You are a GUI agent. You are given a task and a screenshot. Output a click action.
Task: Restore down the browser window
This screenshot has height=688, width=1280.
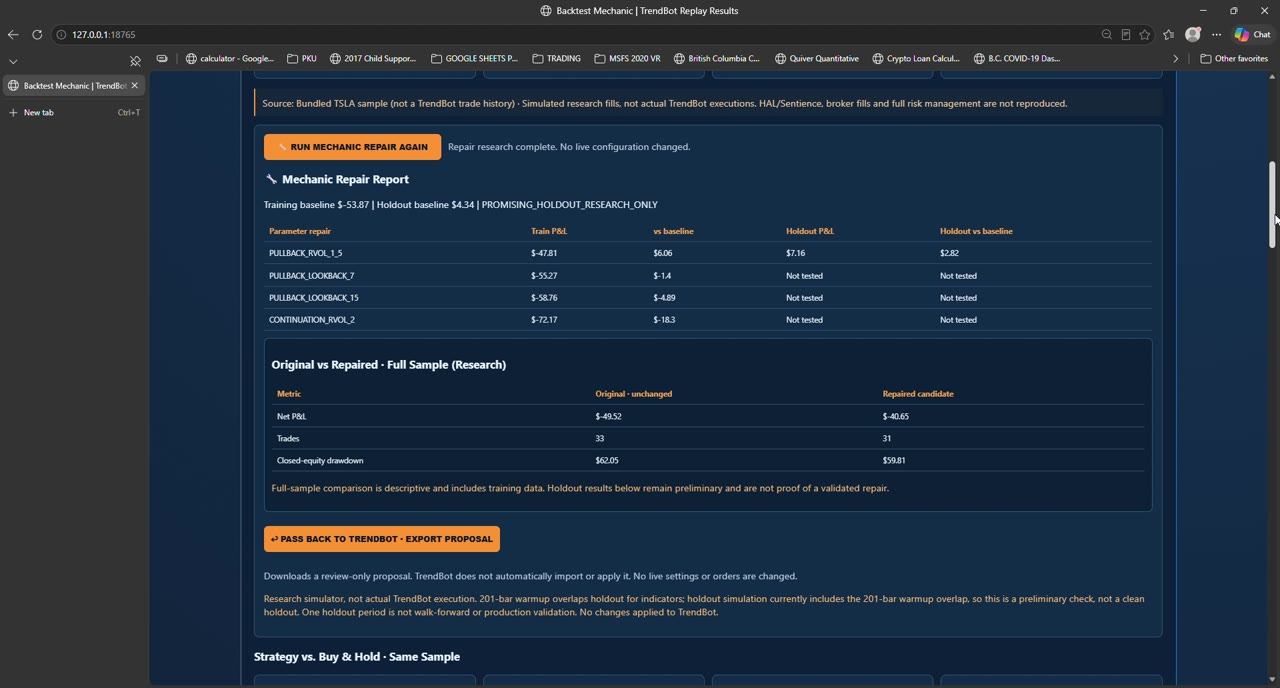pos(1234,10)
